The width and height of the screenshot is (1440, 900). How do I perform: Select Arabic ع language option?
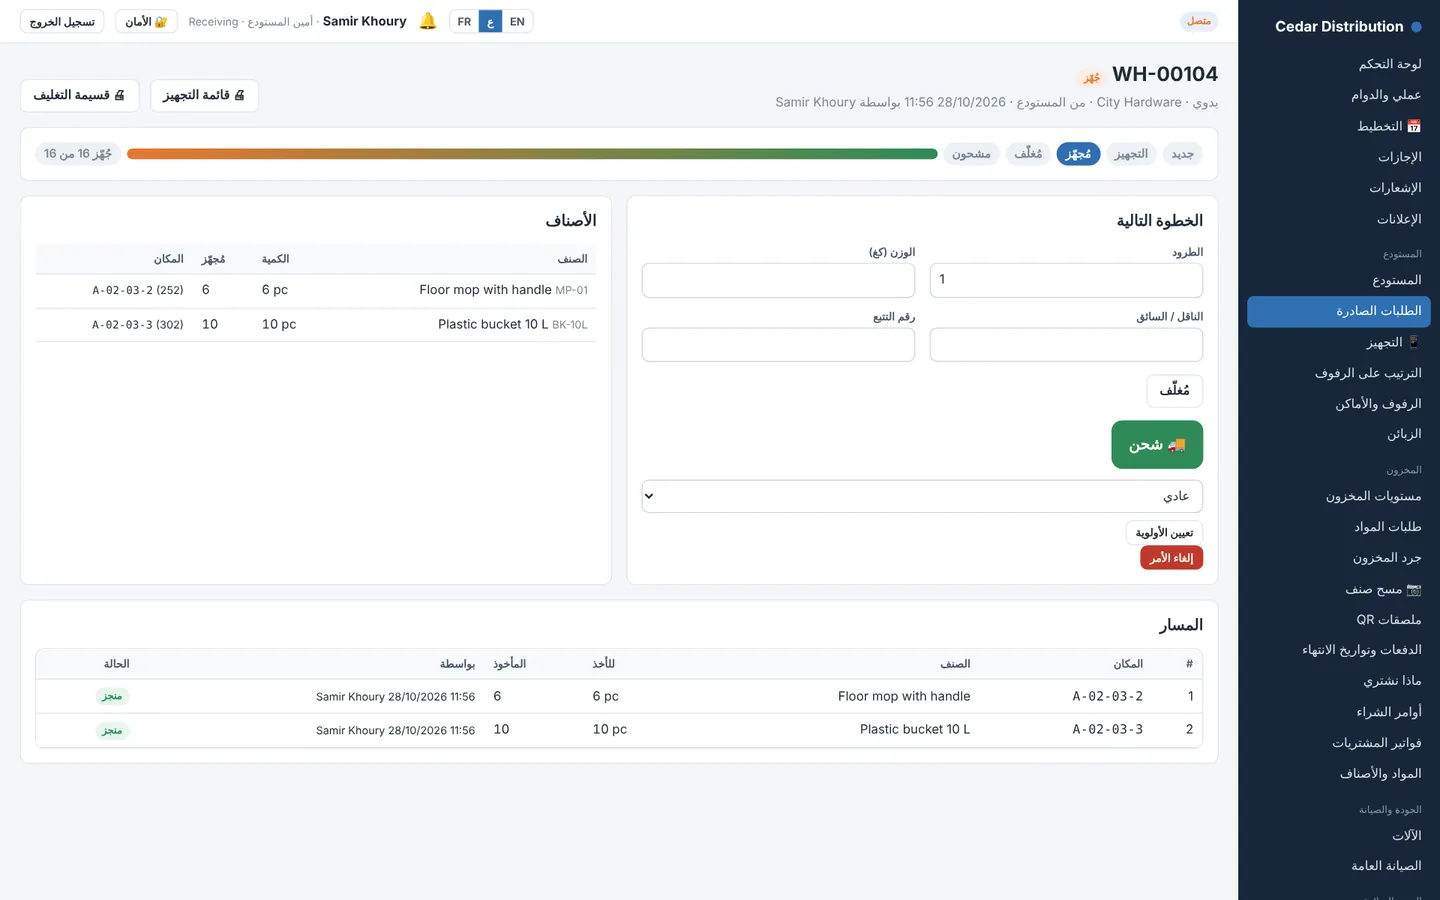coord(490,21)
